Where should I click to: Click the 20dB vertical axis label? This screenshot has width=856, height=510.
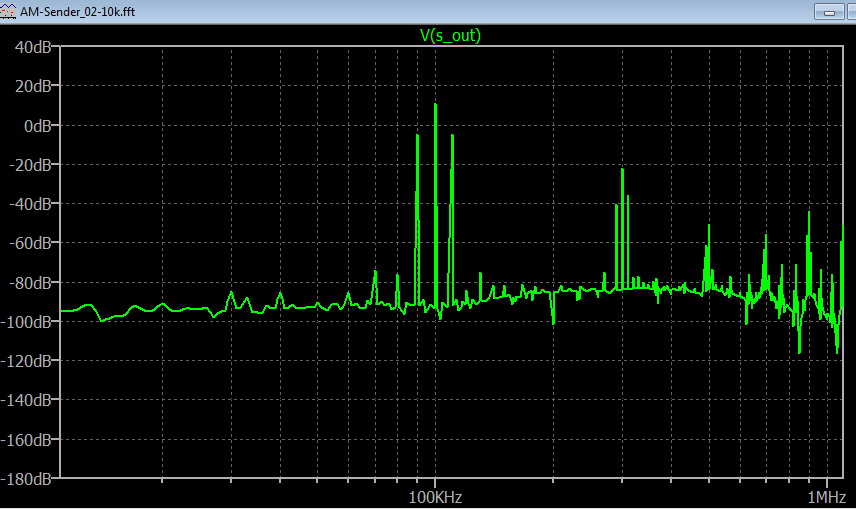click(35, 87)
